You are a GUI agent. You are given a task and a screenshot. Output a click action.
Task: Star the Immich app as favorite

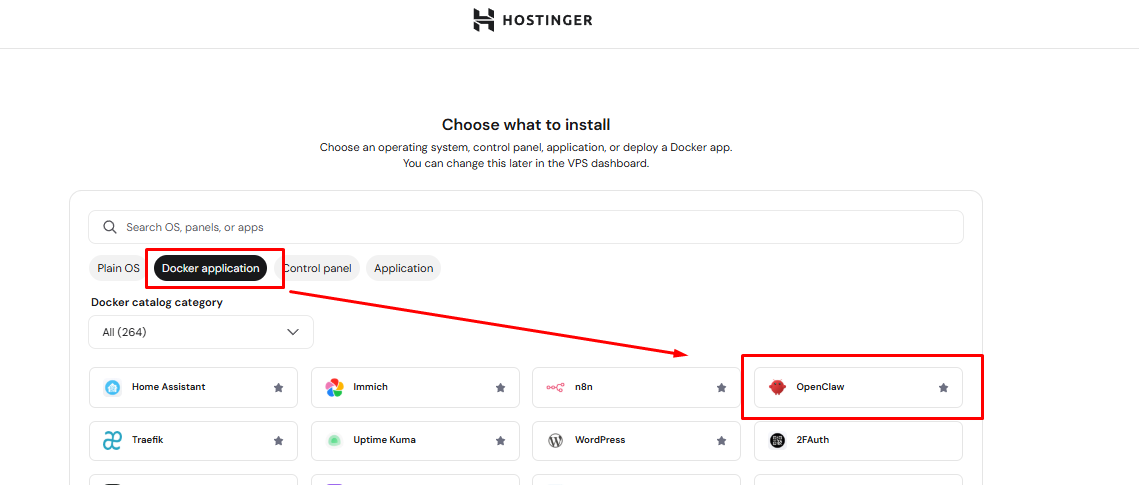(500, 388)
